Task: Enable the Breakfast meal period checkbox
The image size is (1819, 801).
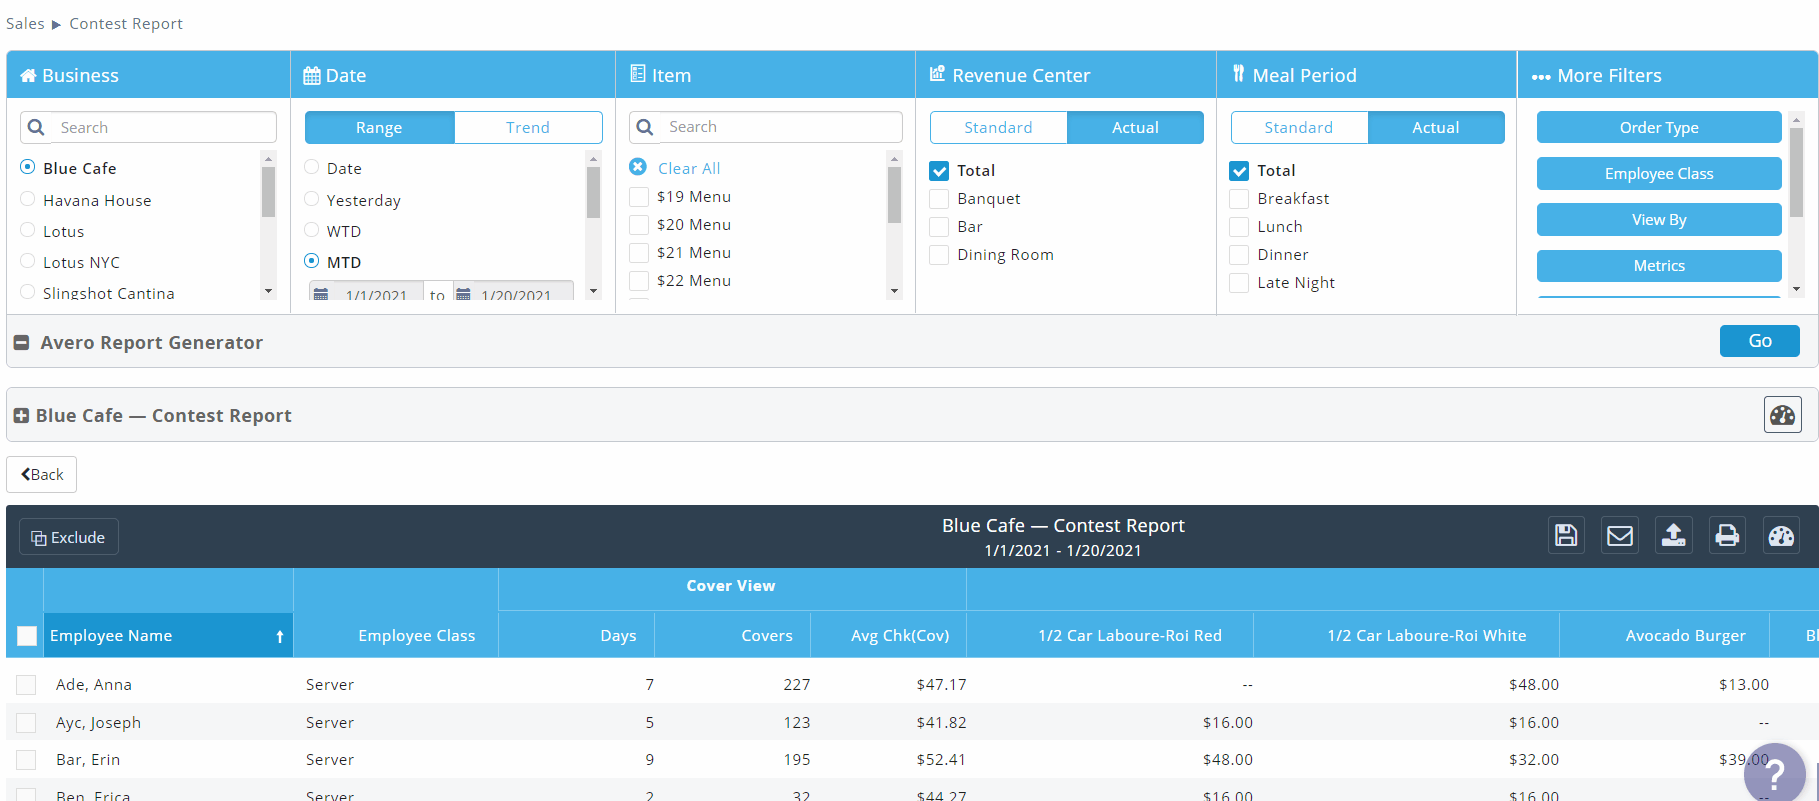Action: click(1239, 199)
